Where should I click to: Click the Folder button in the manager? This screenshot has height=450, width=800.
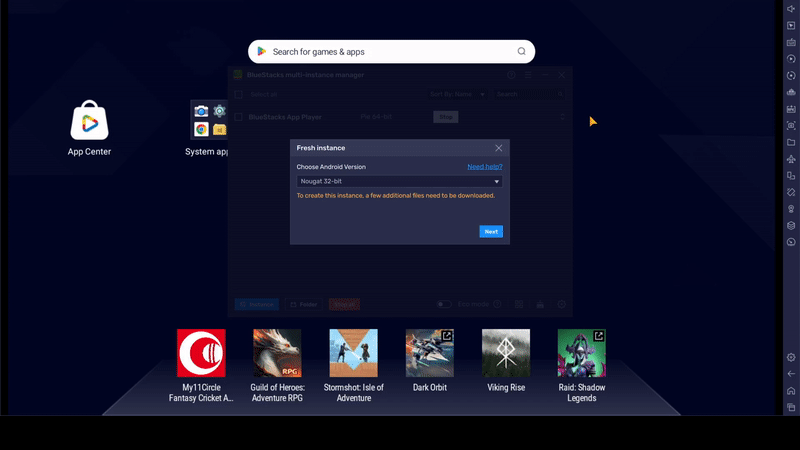304,305
